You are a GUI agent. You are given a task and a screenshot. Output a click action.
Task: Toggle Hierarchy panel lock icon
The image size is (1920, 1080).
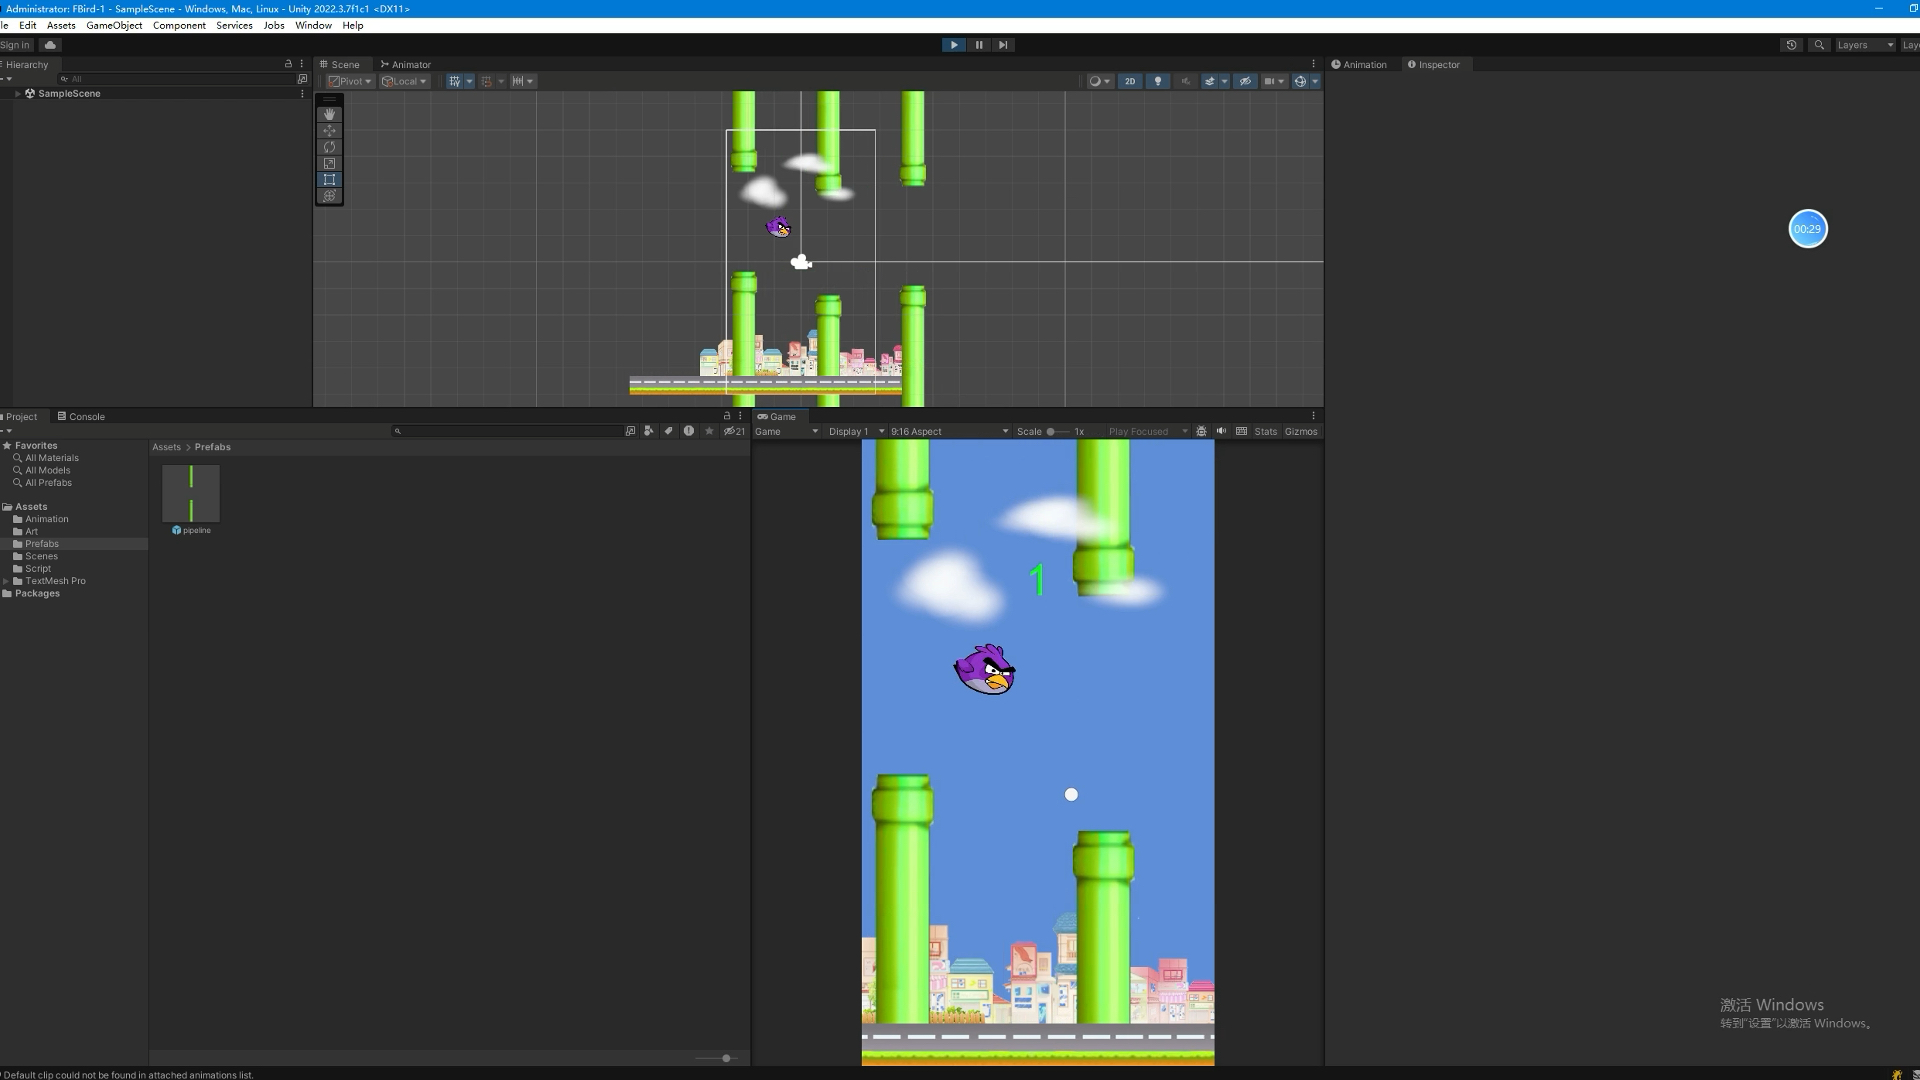point(288,64)
